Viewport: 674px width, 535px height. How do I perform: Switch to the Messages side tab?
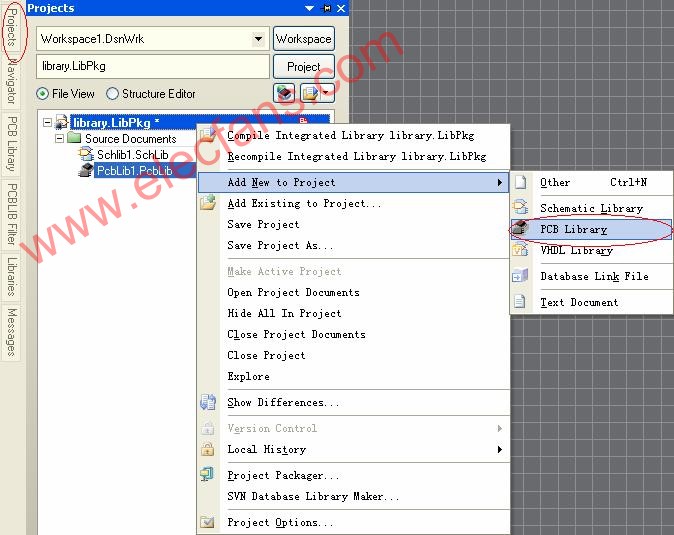tap(12, 332)
